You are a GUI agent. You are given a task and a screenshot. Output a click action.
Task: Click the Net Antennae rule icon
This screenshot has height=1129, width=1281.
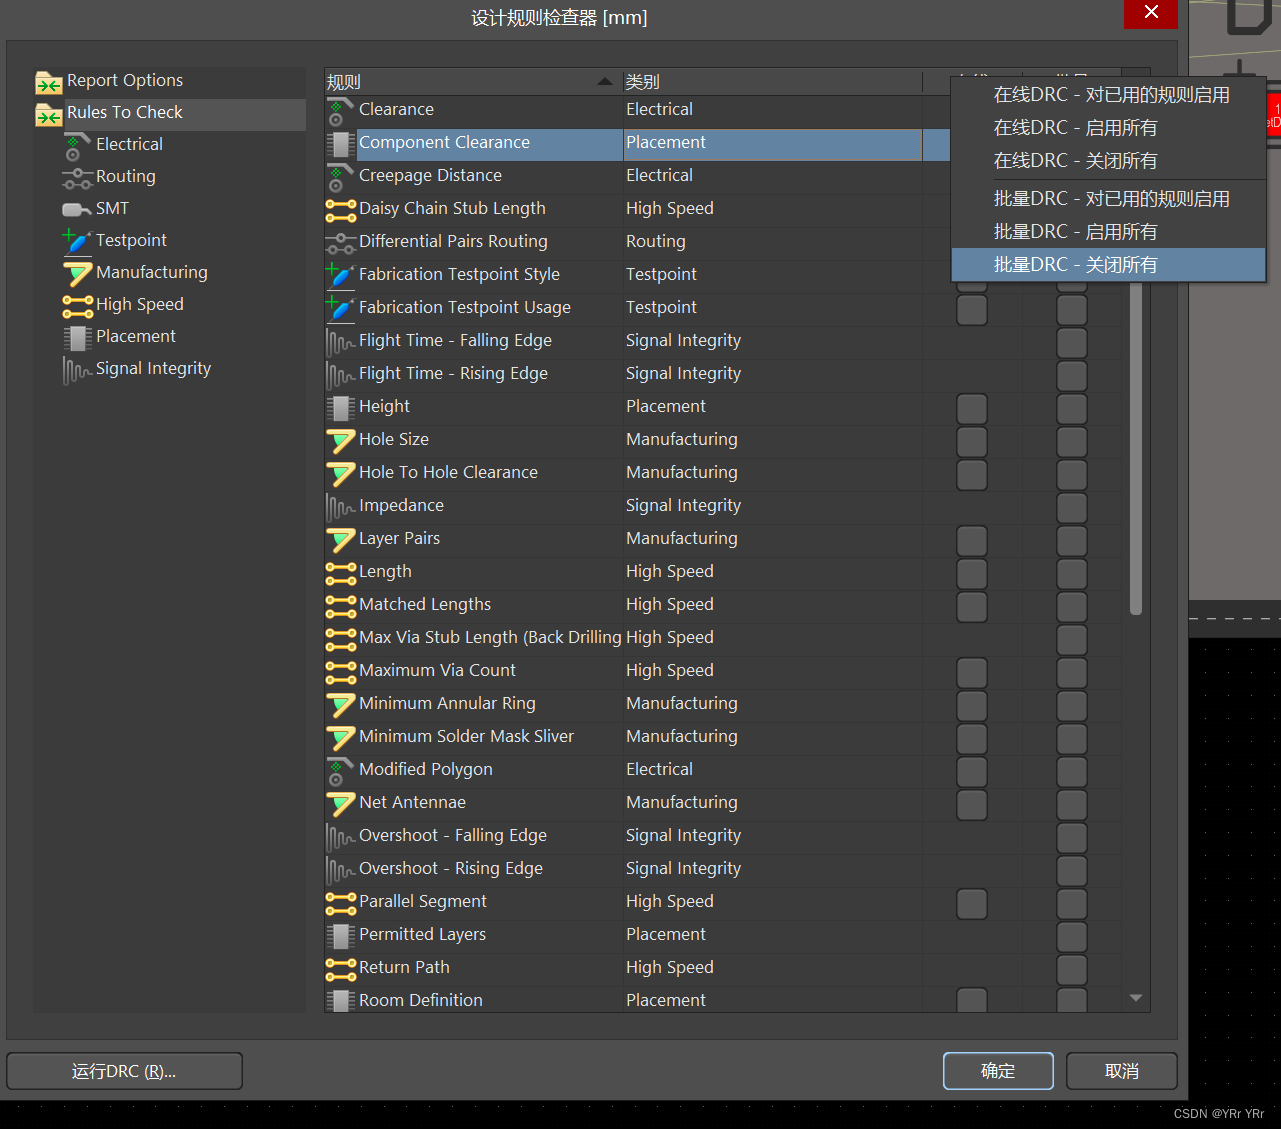click(340, 804)
